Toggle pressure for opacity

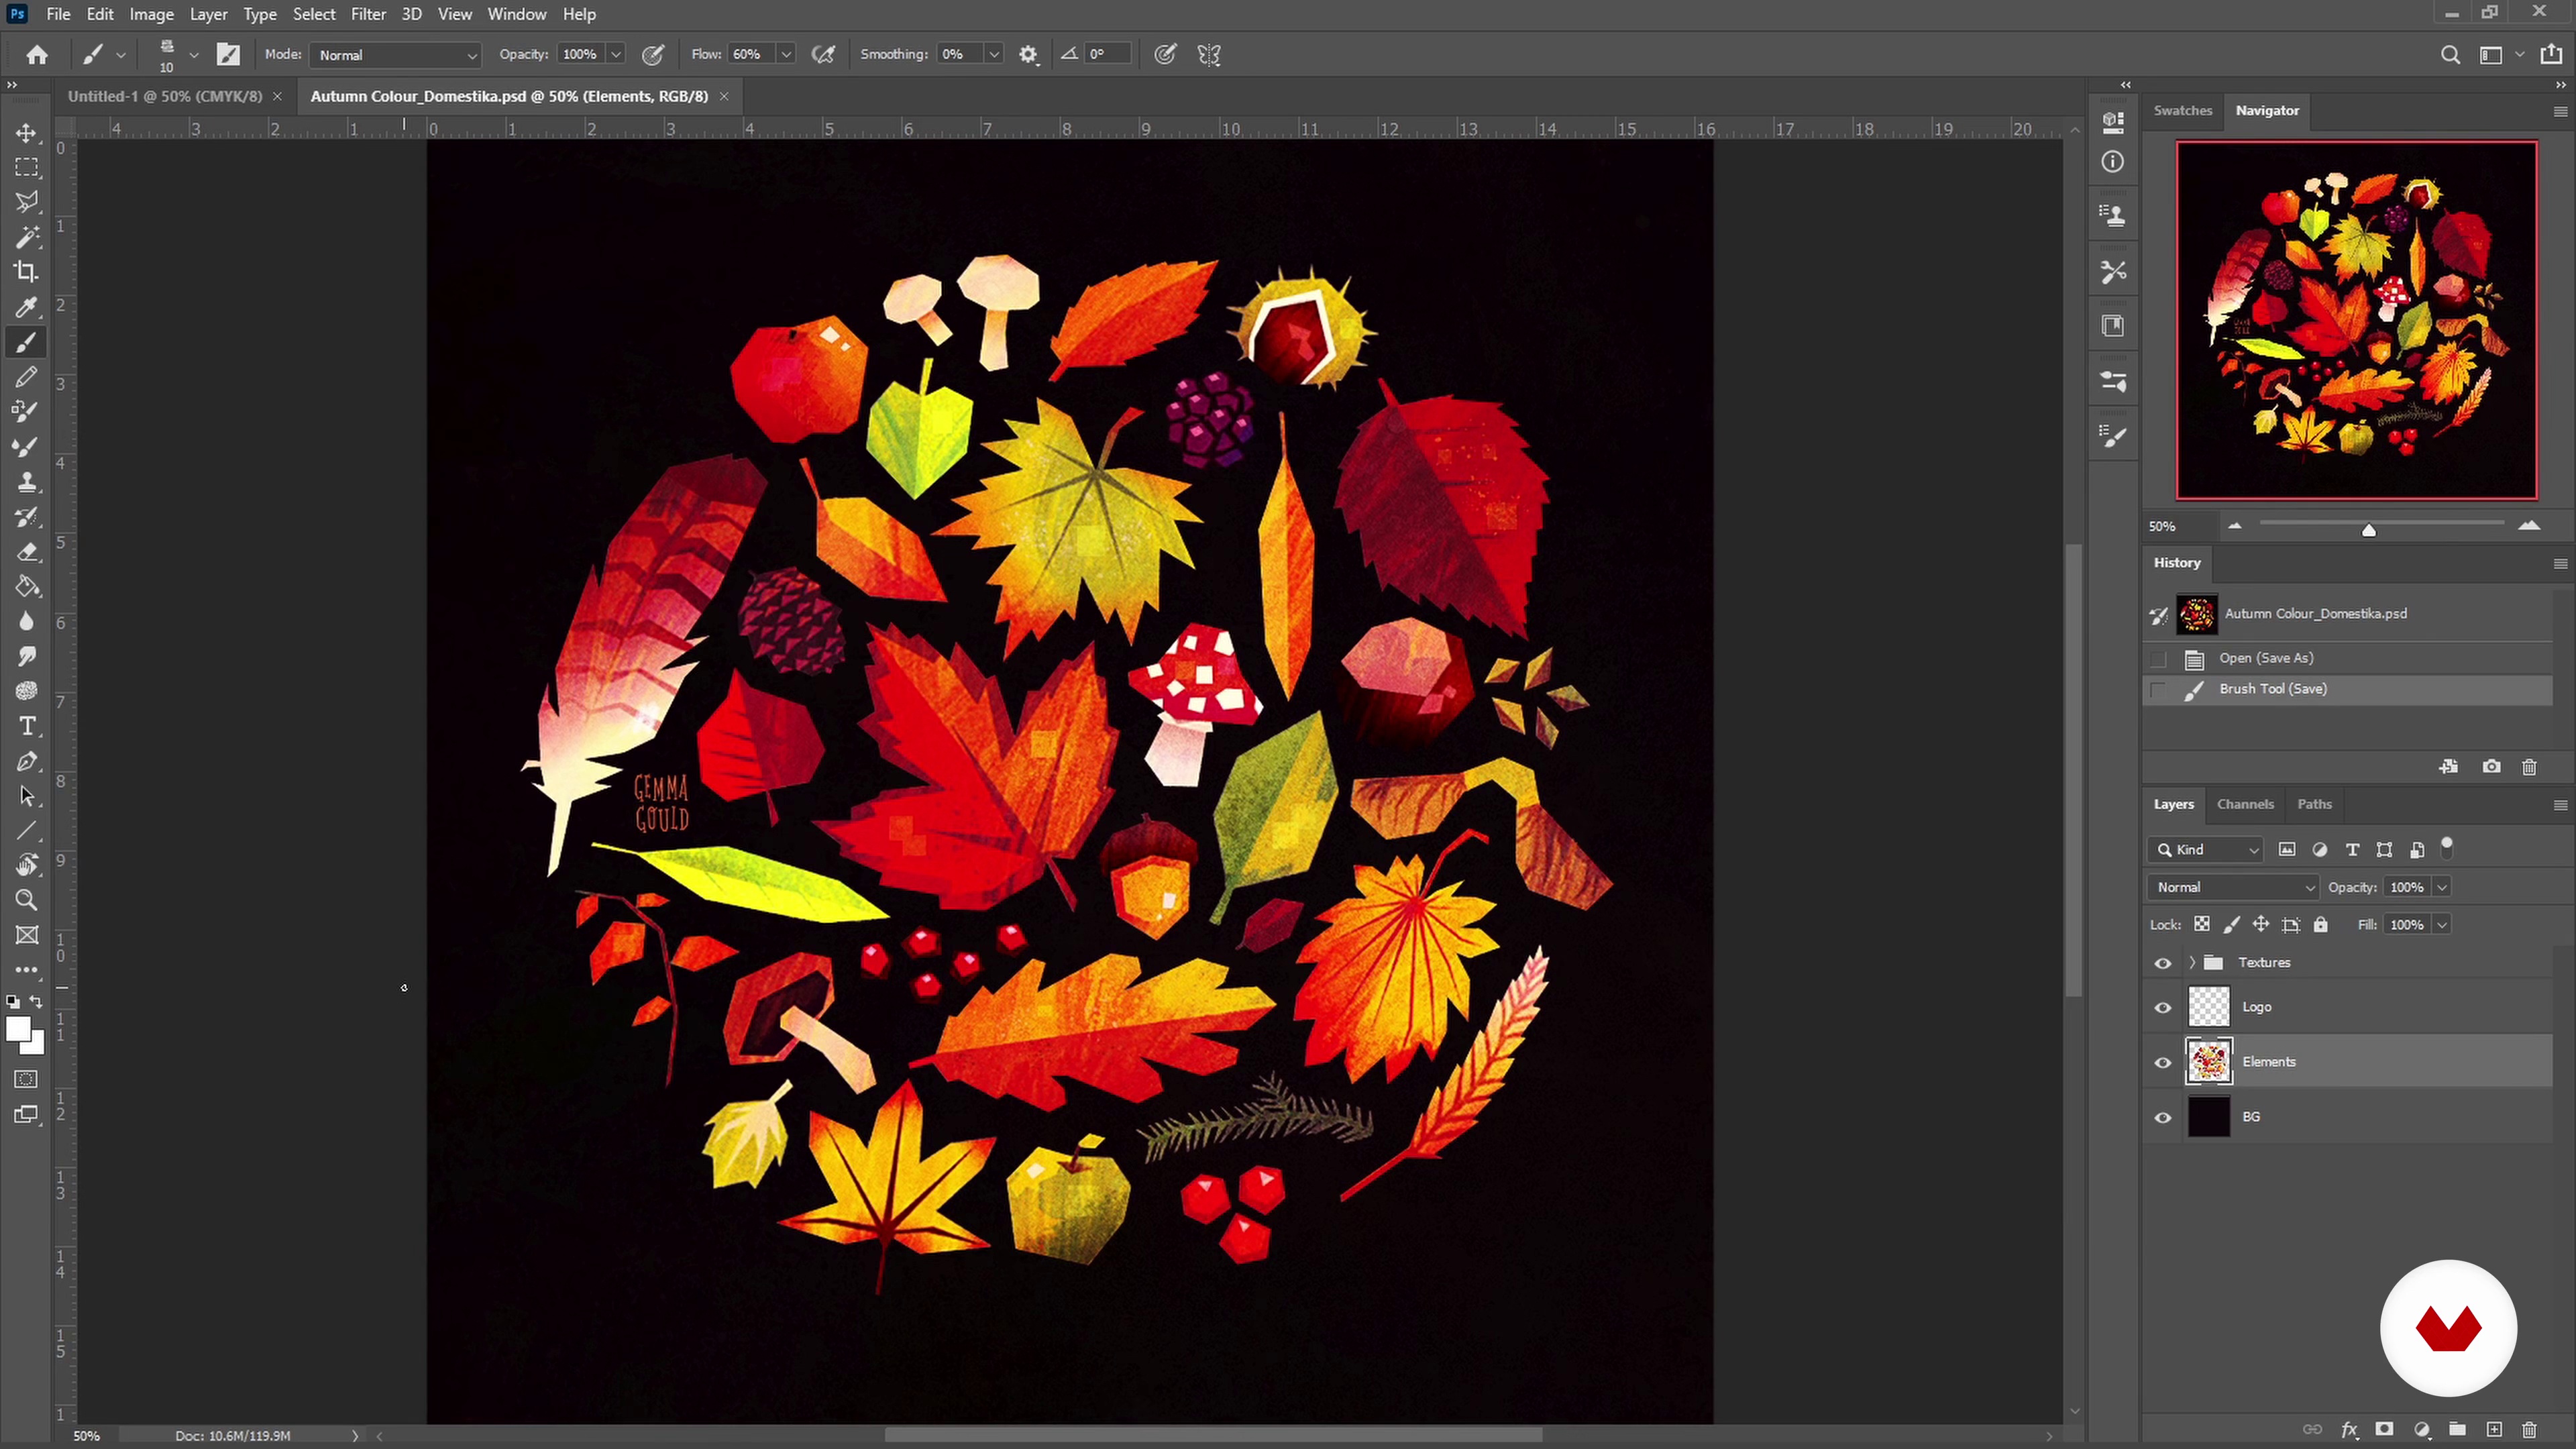(x=653, y=55)
